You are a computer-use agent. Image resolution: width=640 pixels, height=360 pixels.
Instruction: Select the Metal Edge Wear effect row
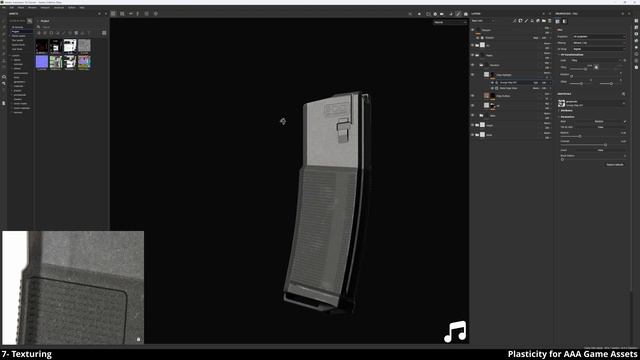point(521,88)
